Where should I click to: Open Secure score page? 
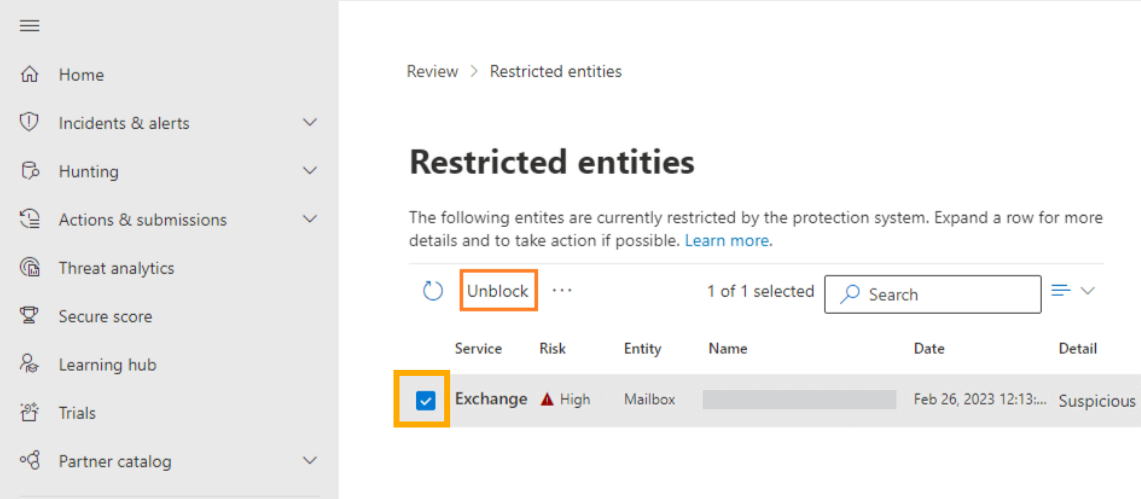[106, 316]
